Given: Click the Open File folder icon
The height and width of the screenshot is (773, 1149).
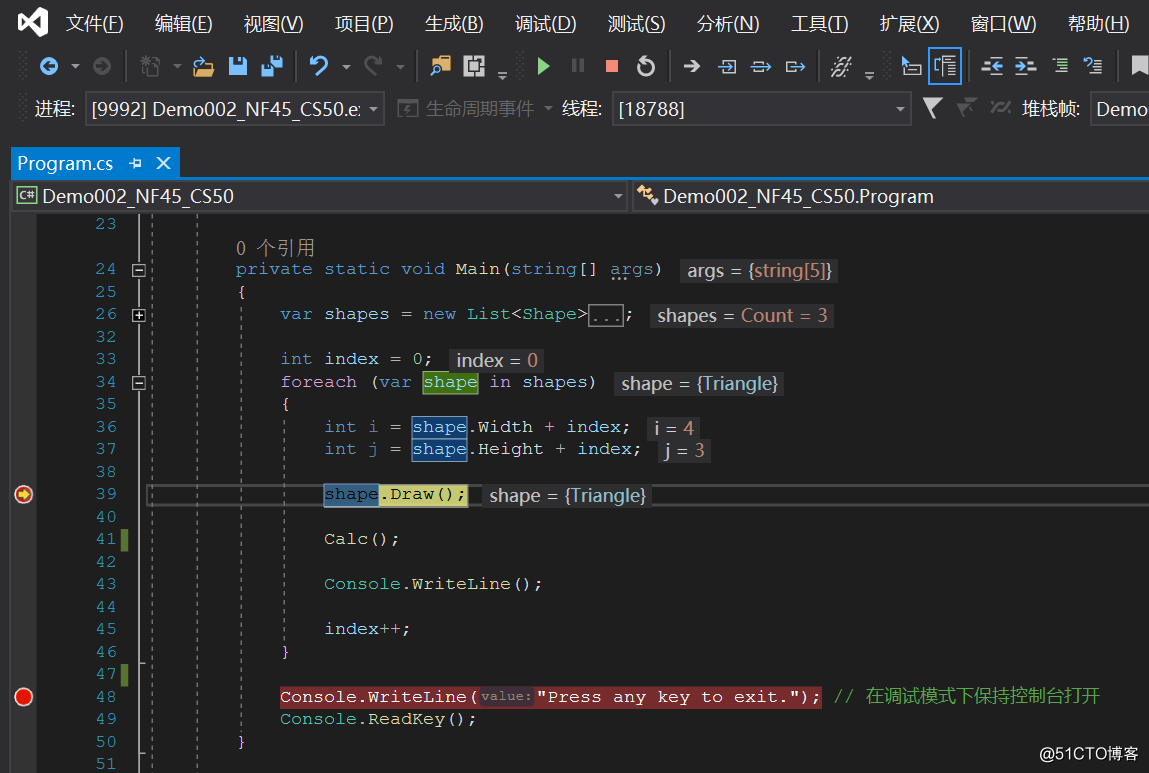Looking at the screenshot, I should (203, 67).
